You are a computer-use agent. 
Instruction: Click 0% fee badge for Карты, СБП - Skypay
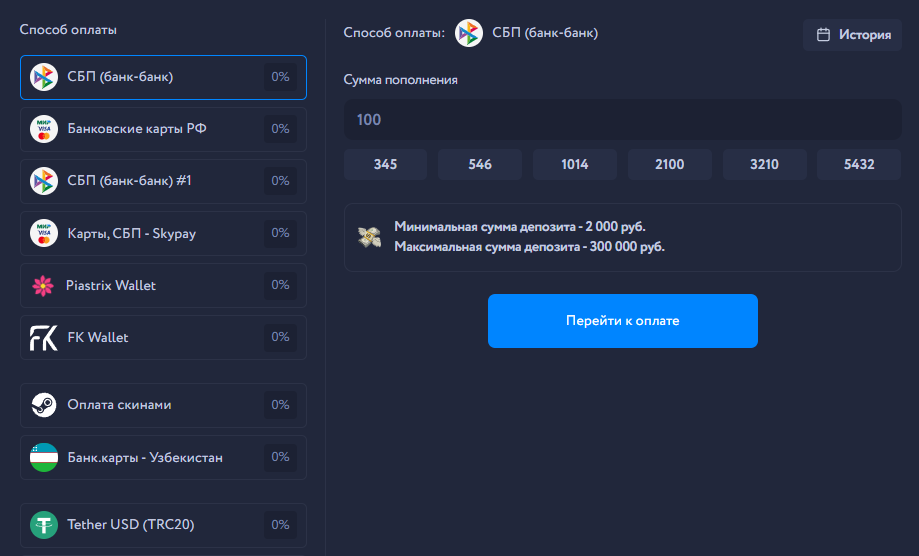coord(280,233)
